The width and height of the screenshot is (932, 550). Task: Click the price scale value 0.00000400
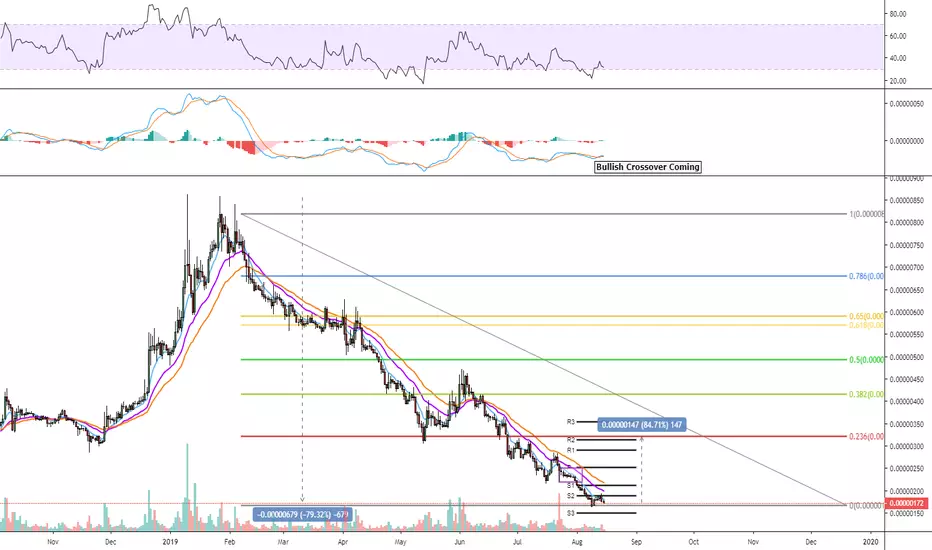click(906, 402)
